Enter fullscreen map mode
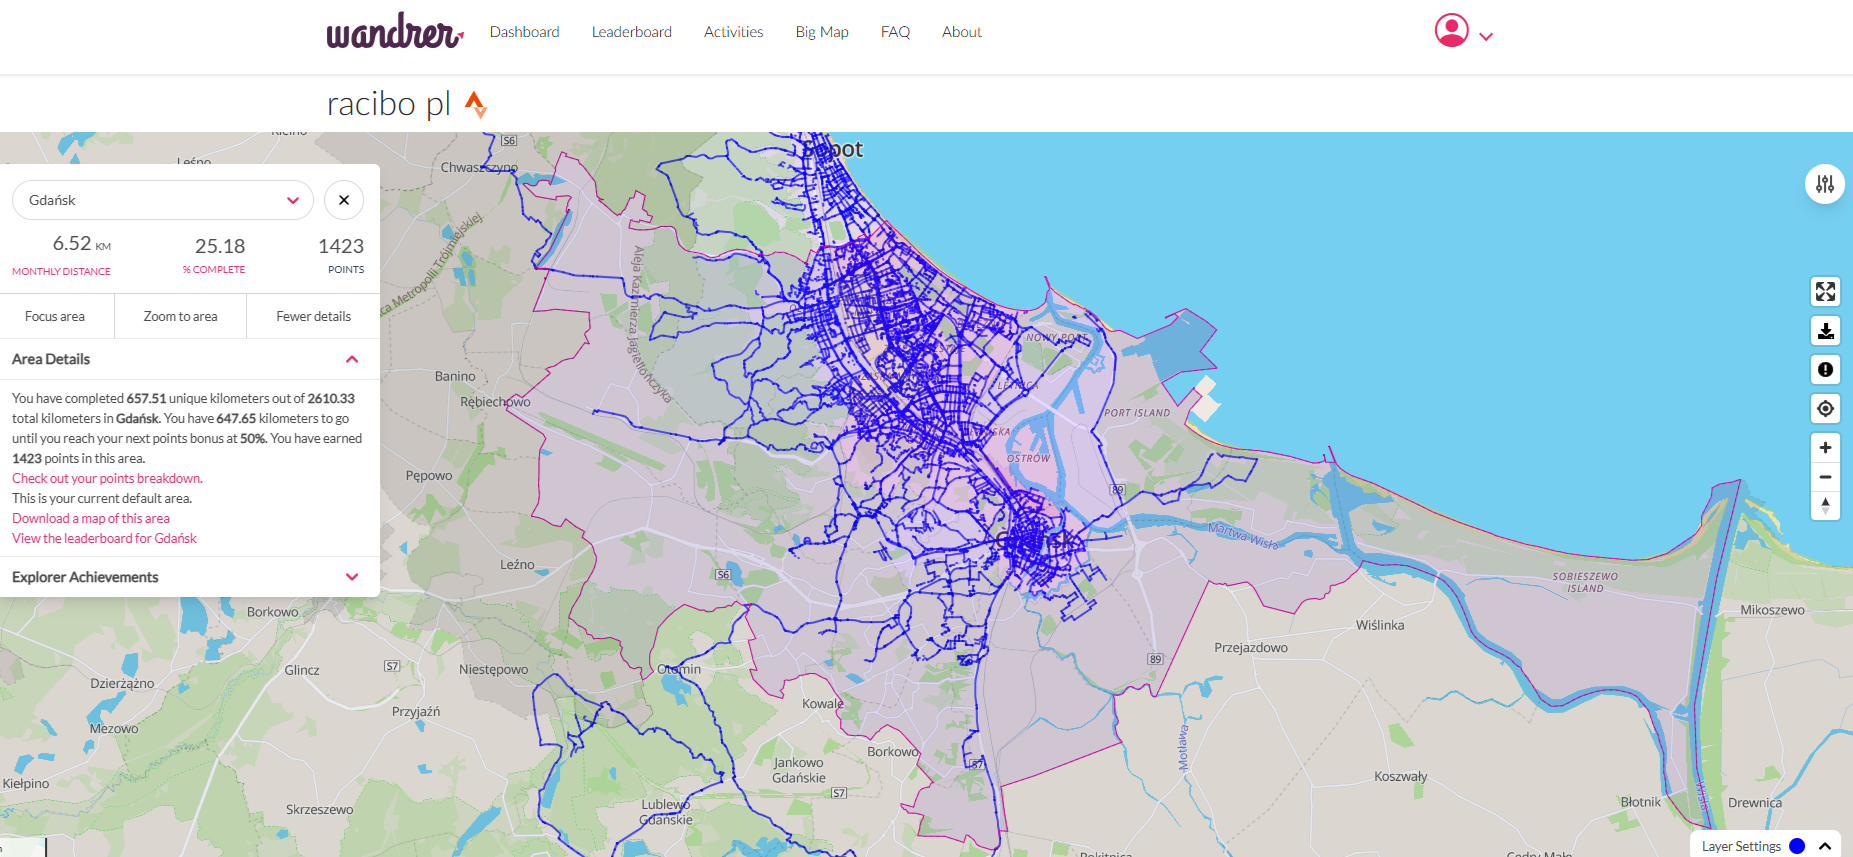 click(1825, 291)
